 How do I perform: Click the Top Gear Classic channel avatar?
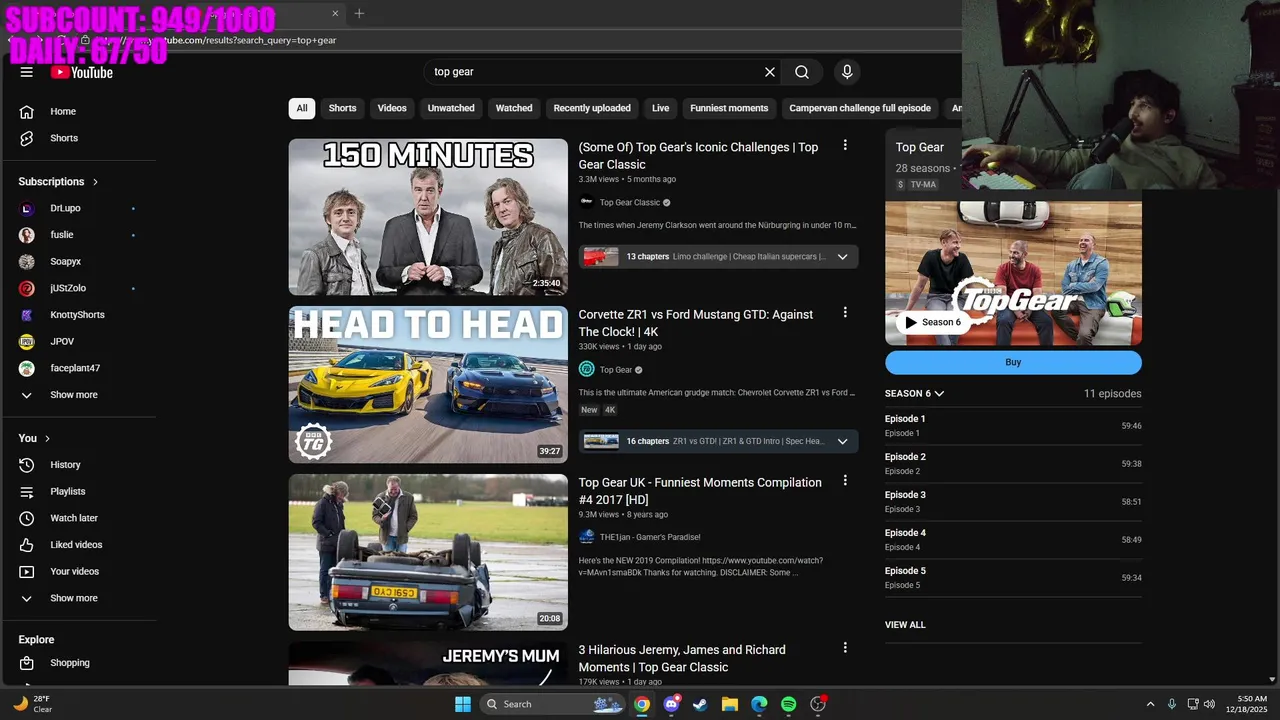(587, 202)
